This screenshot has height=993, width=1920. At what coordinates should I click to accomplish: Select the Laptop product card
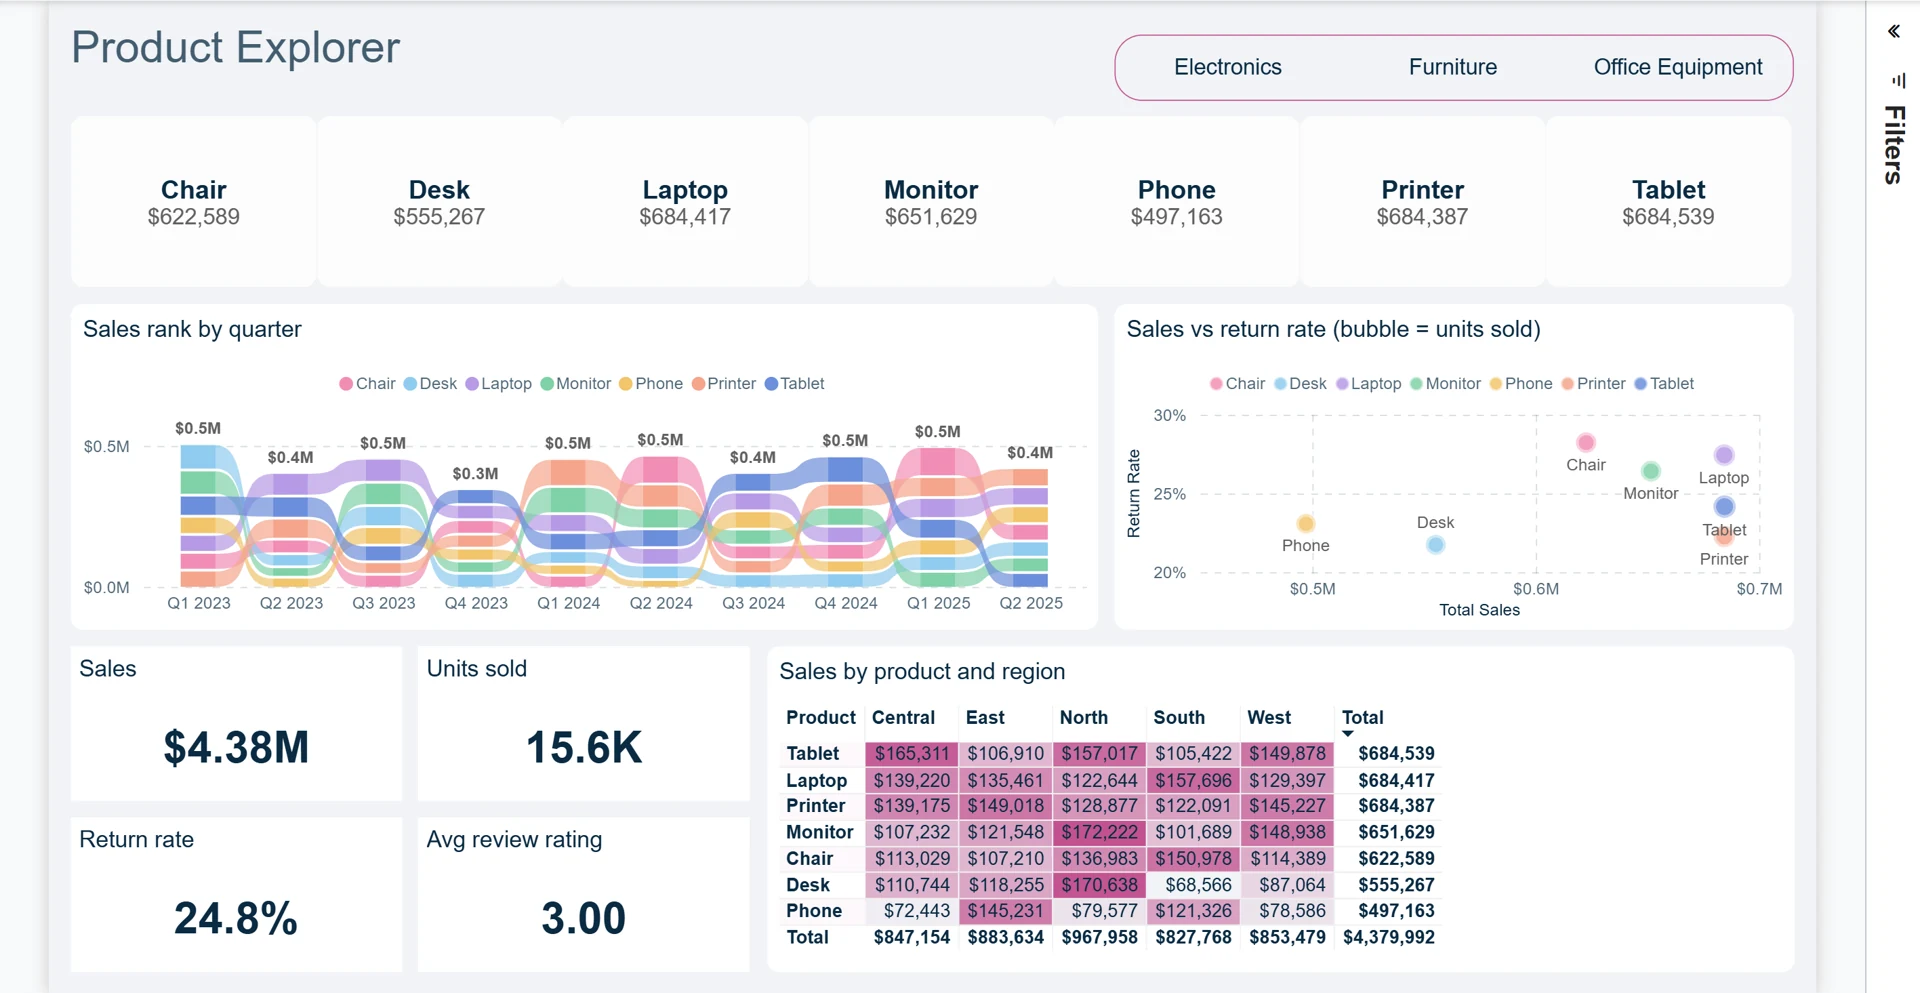coord(685,202)
